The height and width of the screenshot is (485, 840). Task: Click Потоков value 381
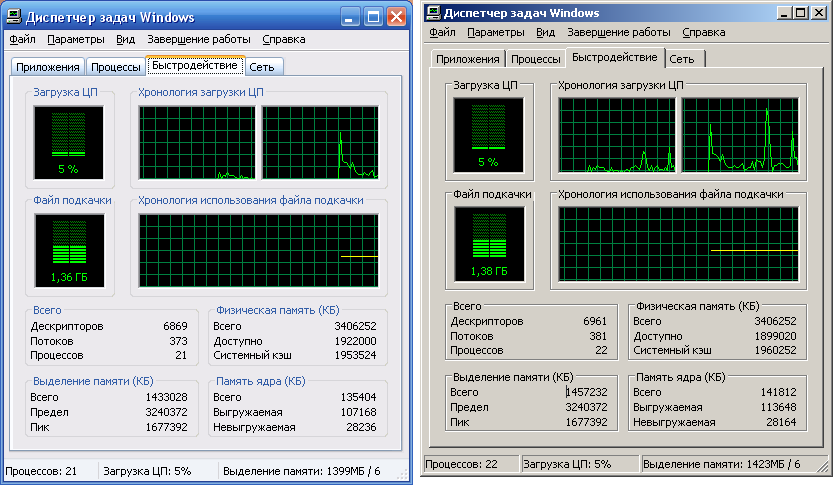[598, 337]
